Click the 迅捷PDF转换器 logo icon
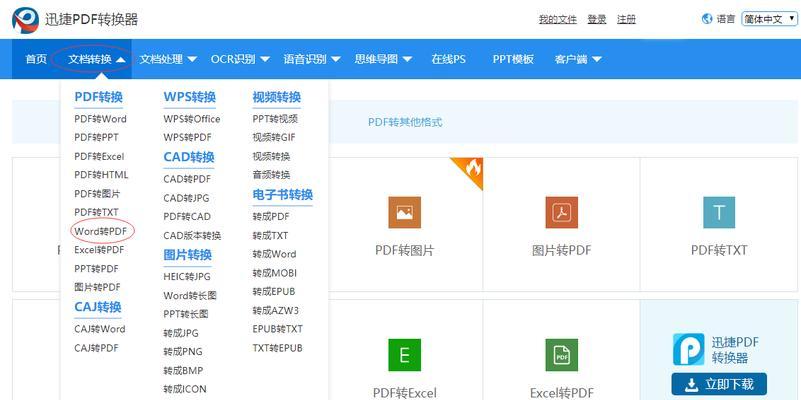 coord(26,19)
